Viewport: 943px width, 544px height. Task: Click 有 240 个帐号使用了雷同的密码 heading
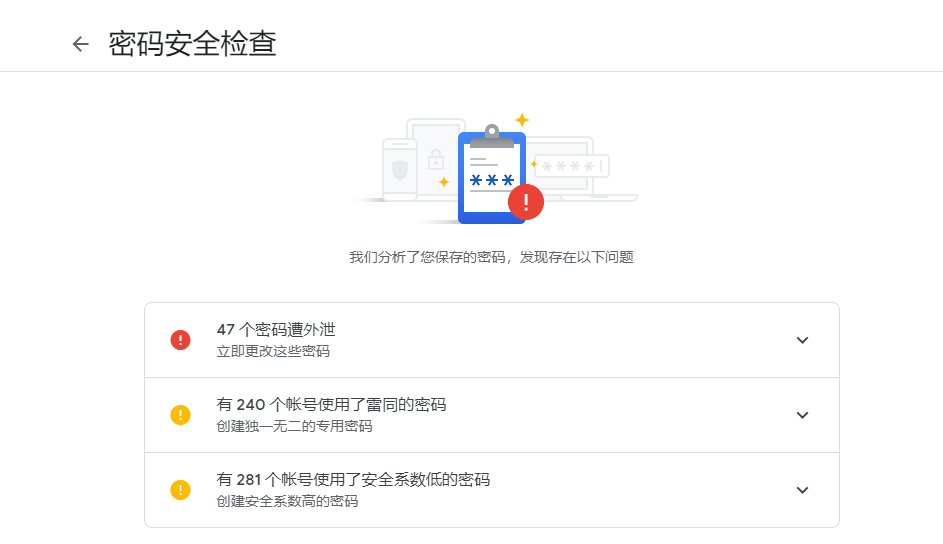(331, 405)
